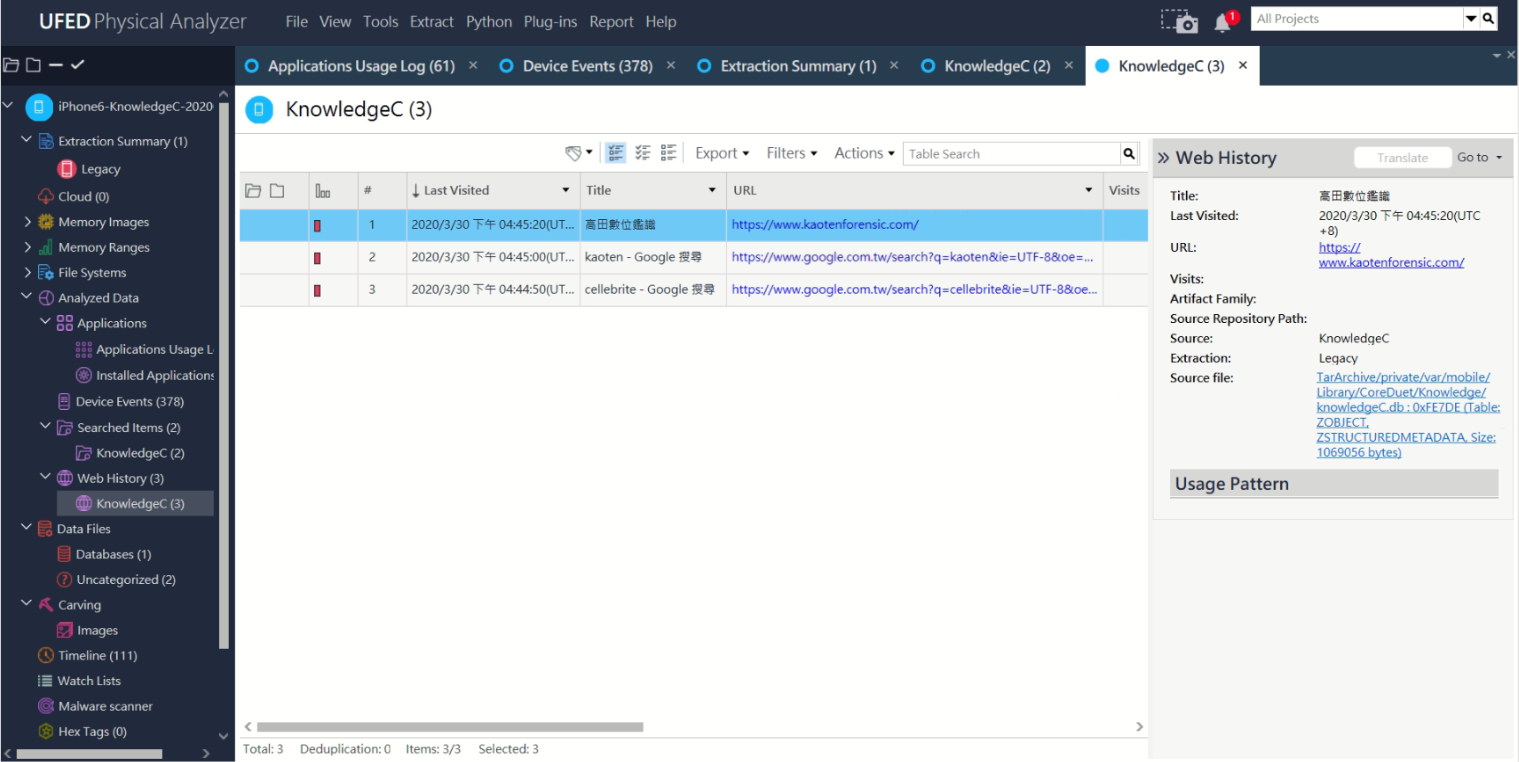1519x762 pixels.
Task: Click the open-folder icon in the table header
Action: 253,190
